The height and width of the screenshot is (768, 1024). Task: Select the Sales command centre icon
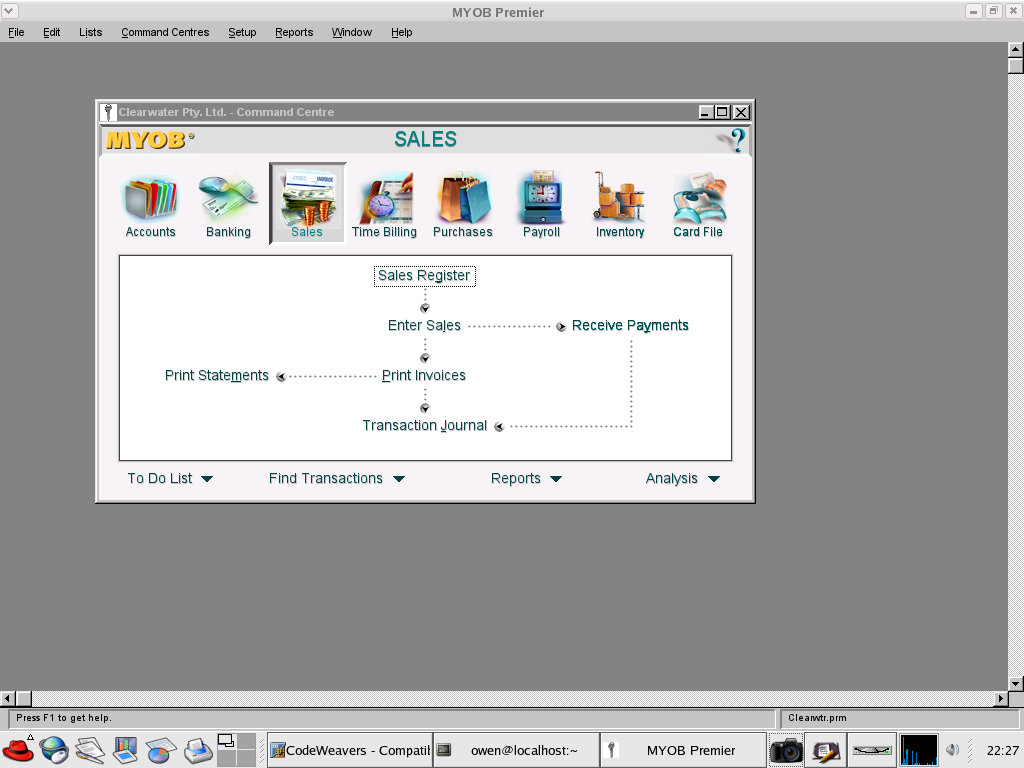click(307, 204)
